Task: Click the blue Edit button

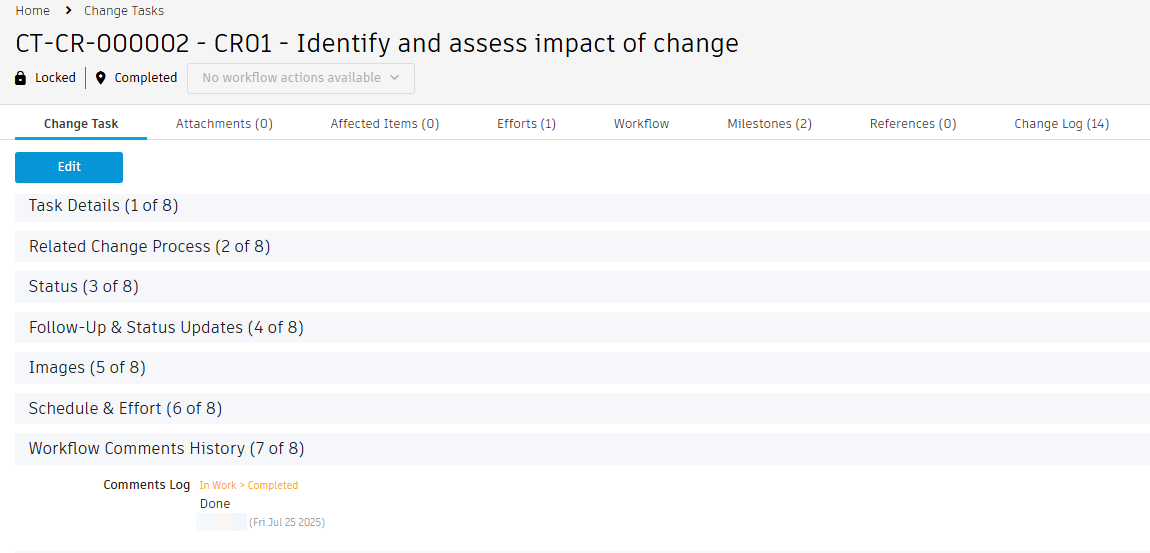Action: (x=69, y=167)
